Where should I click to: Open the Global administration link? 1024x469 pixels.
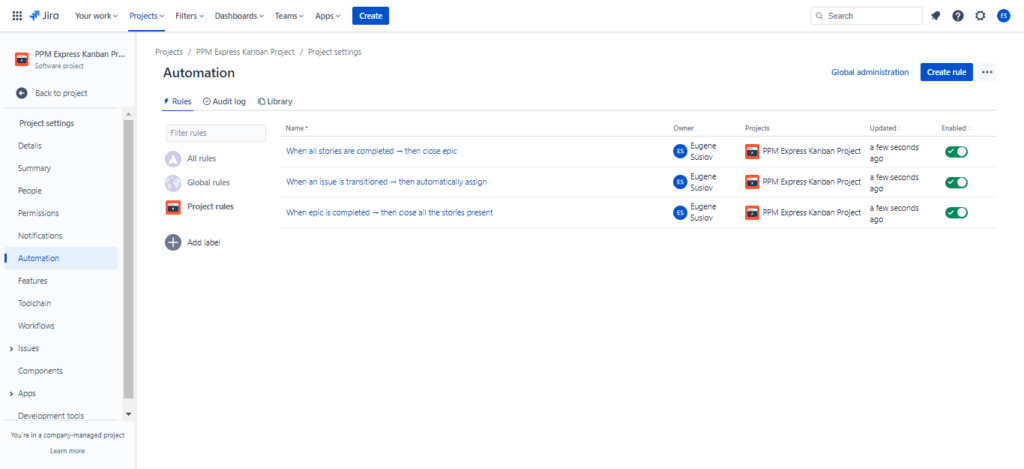pos(869,73)
